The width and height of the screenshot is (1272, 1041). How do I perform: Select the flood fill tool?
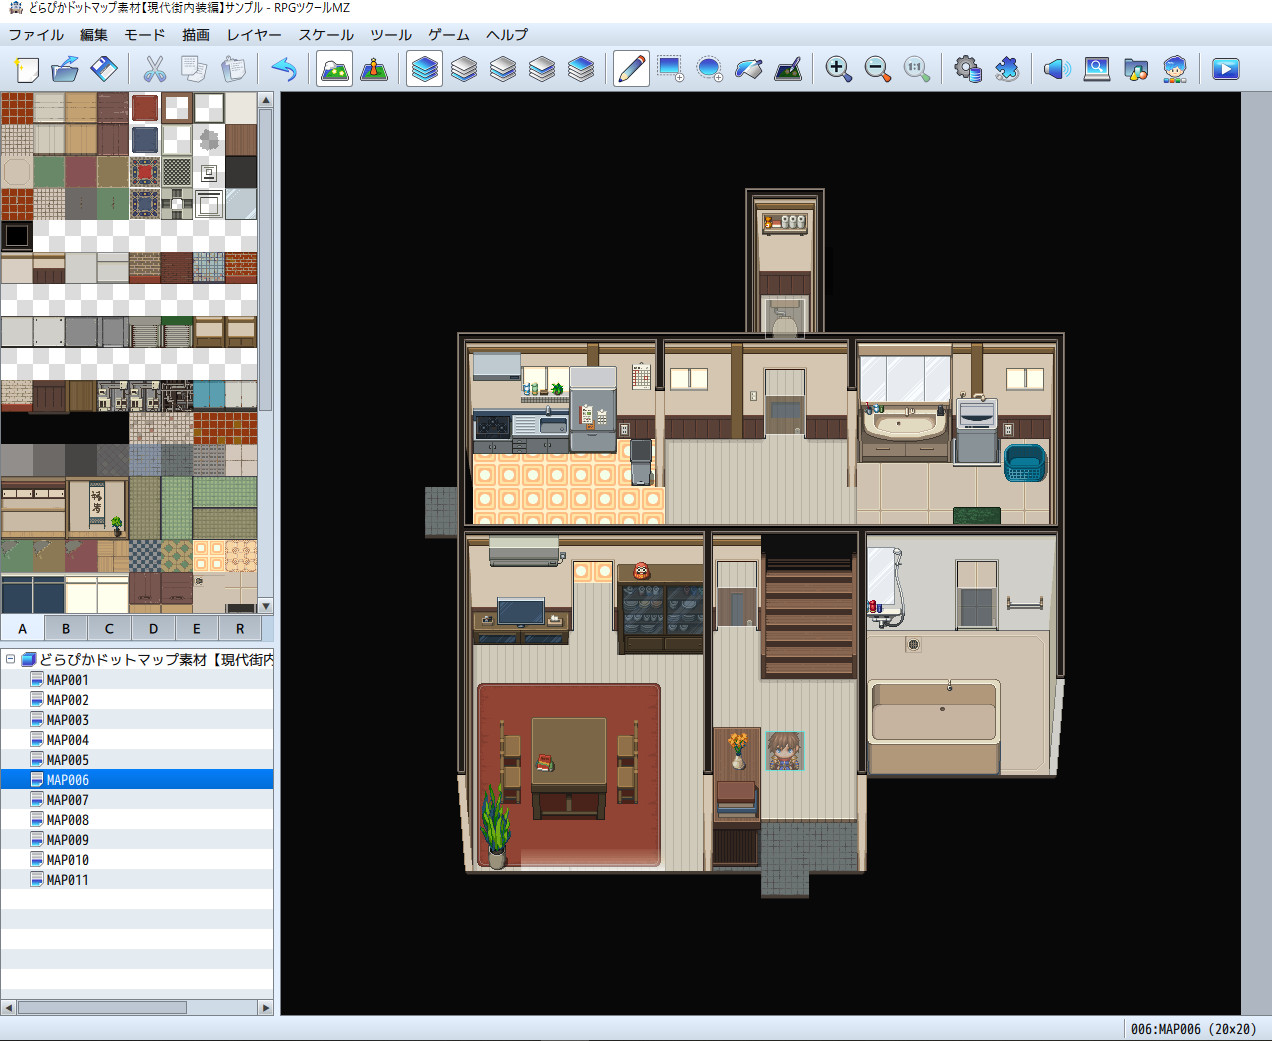(749, 68)
